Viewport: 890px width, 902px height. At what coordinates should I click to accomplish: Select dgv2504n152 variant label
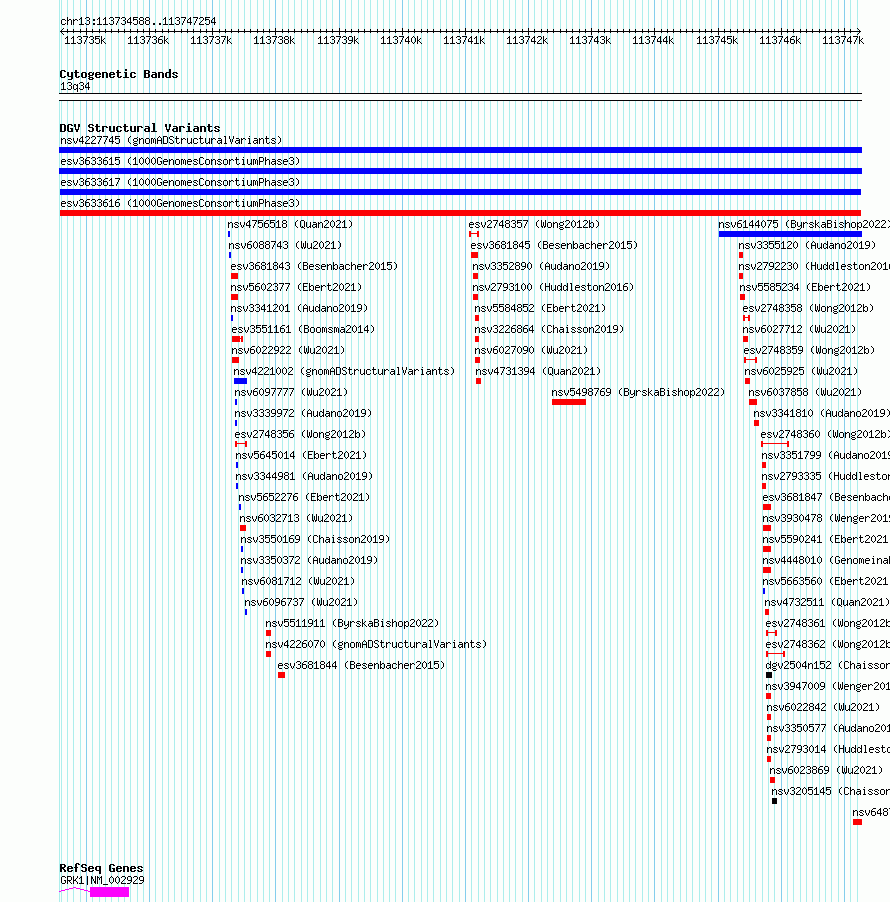(x=827, y=665)
